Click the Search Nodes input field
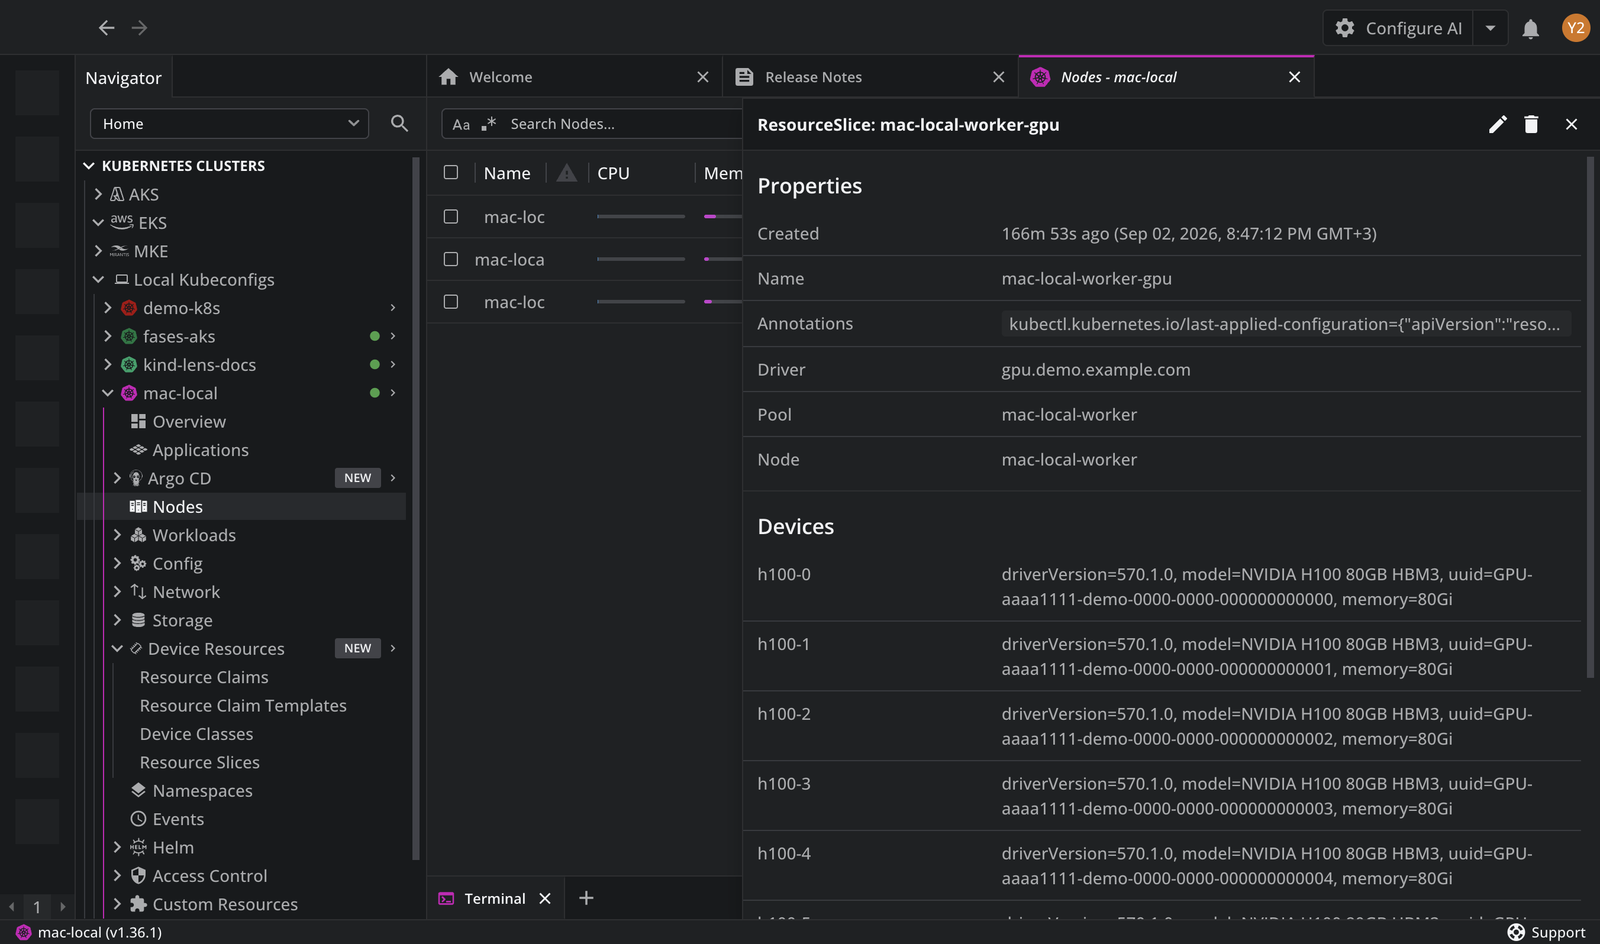1600x944 pixels. point(624,124)
